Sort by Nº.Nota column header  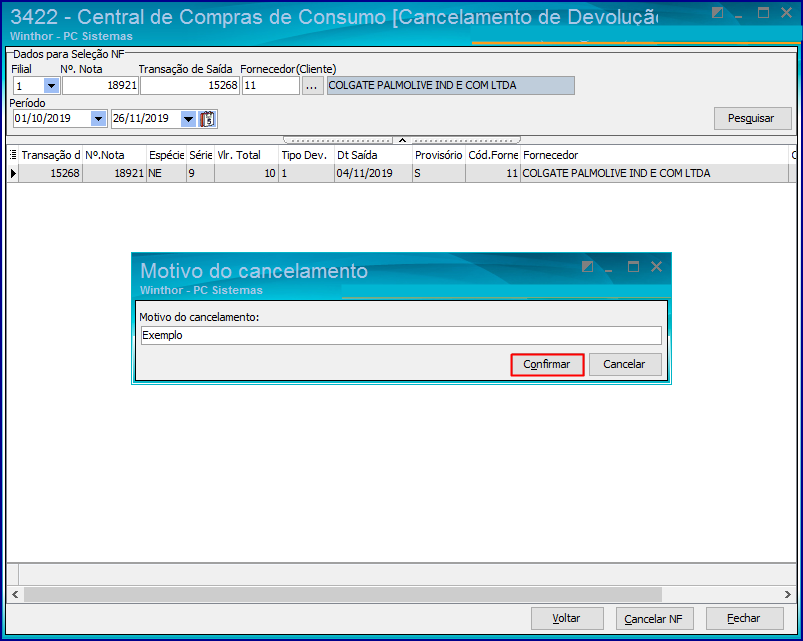[x=114, y=155]
